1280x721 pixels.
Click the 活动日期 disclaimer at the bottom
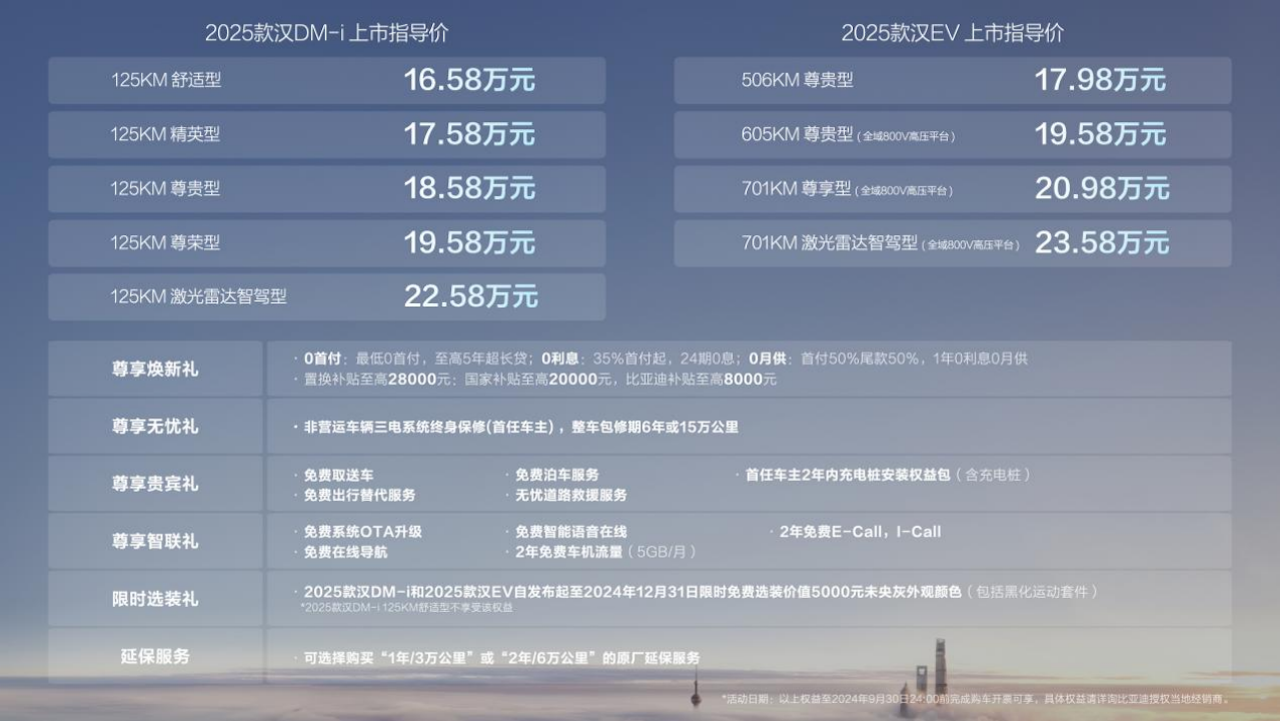pyautogui.click(x=976, y=699)
